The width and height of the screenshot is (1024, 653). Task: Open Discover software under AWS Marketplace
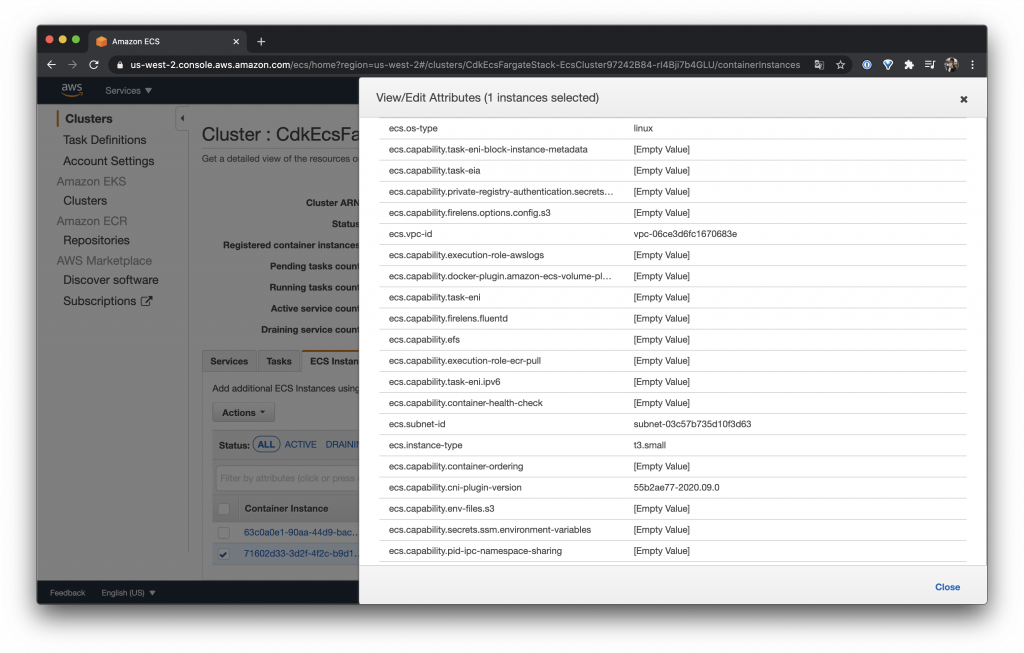click(x=110, y=279)
